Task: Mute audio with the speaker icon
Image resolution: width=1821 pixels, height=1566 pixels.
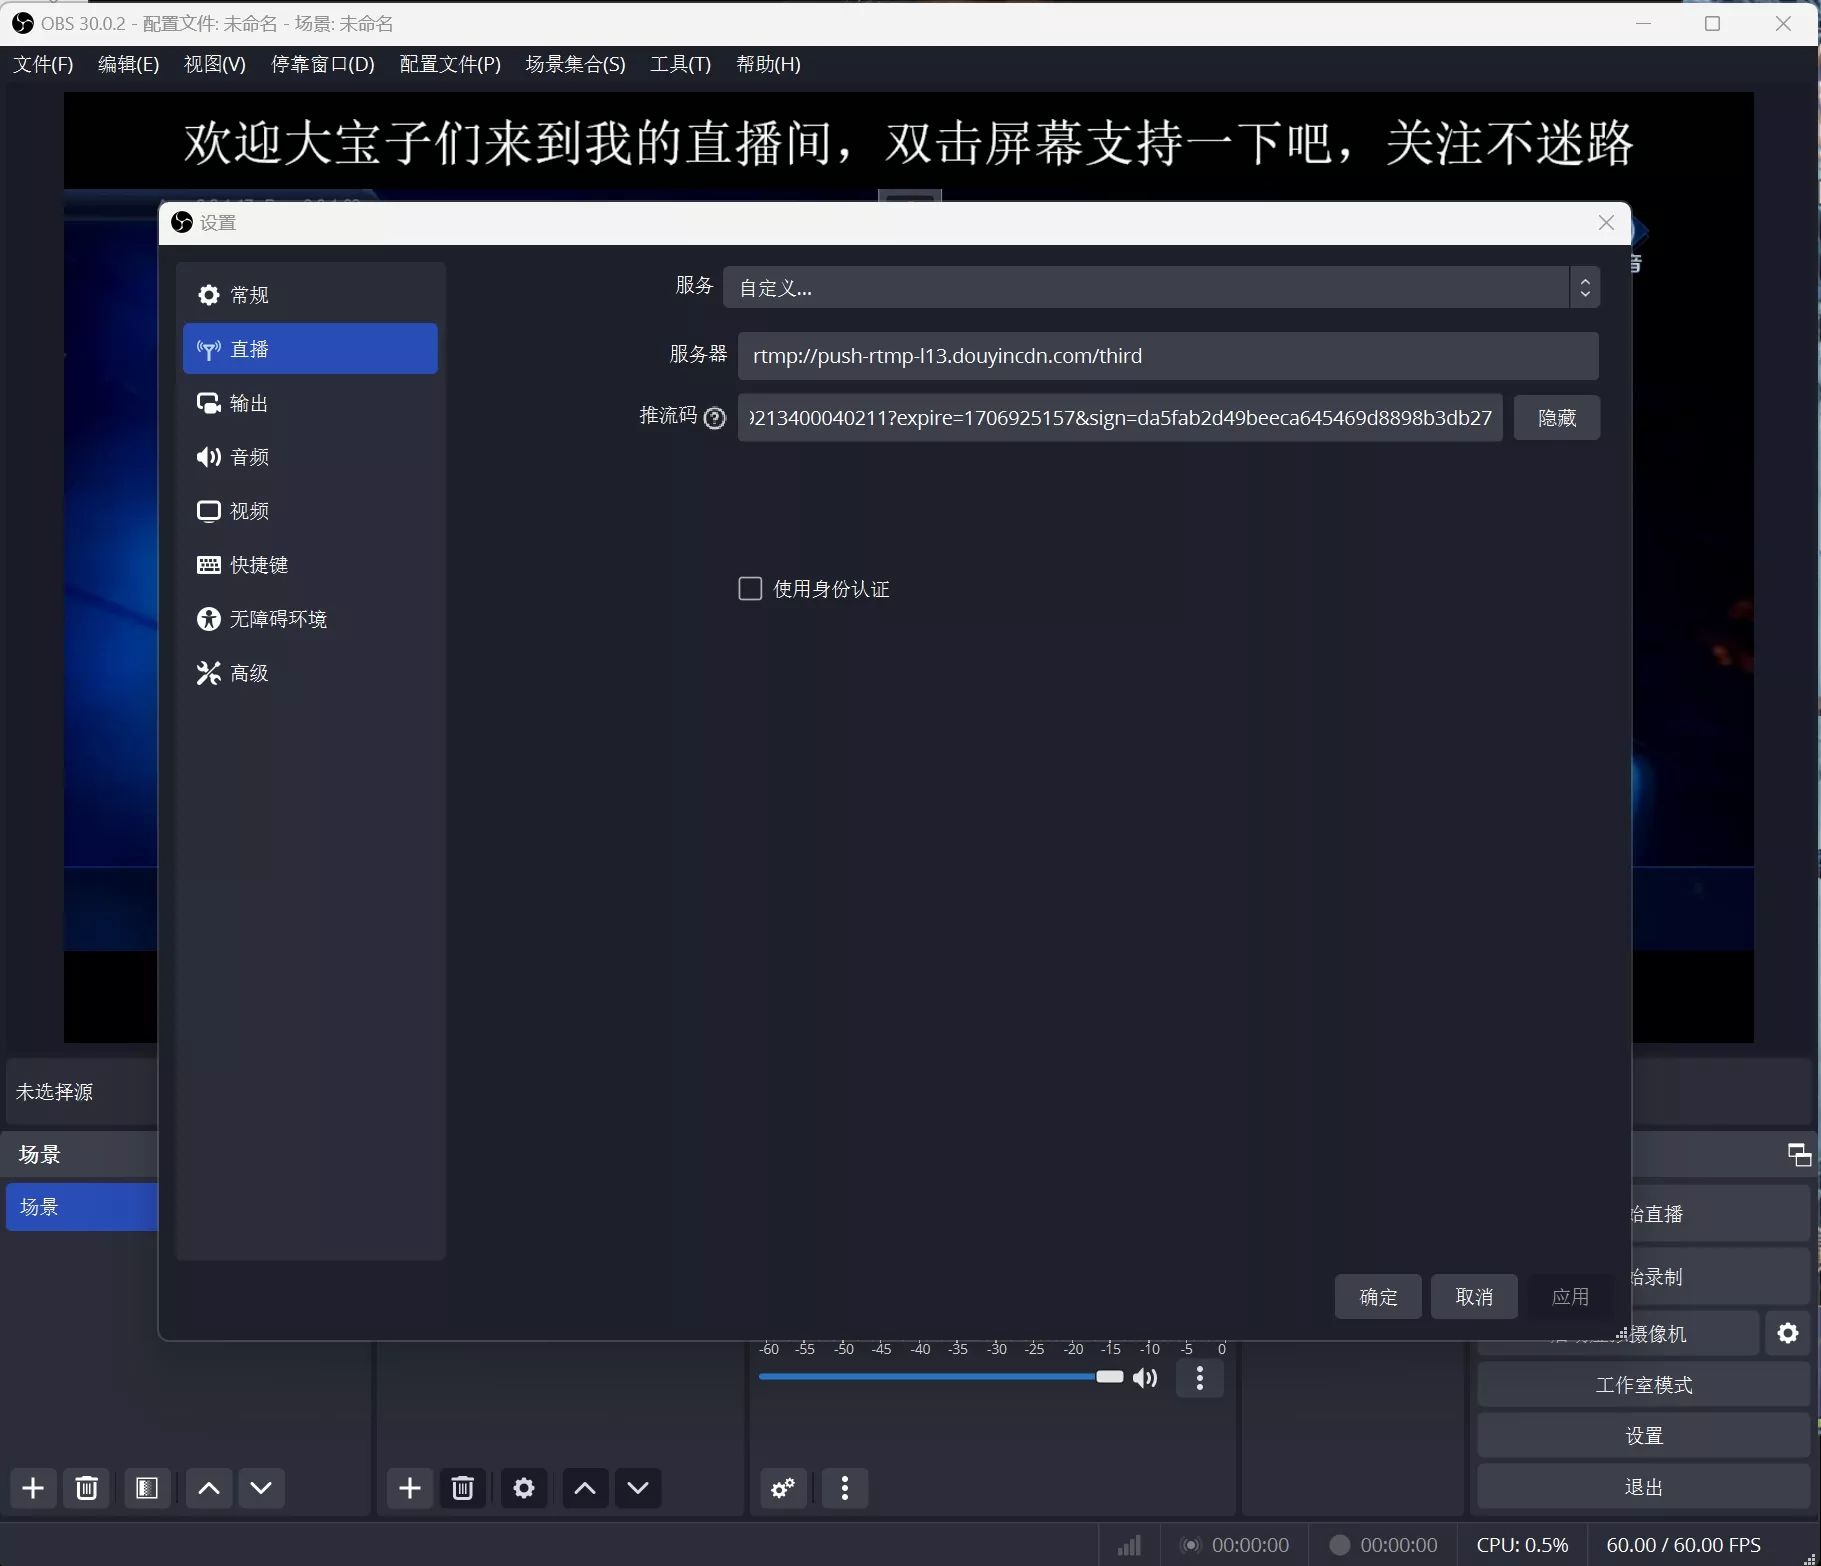Action: 1146,1378
